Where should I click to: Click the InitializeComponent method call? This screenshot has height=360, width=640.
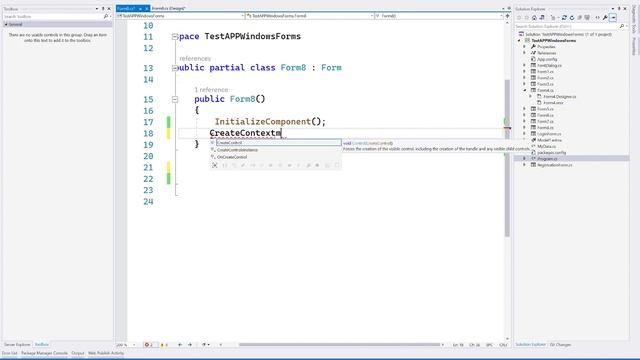tap(263, 122)
